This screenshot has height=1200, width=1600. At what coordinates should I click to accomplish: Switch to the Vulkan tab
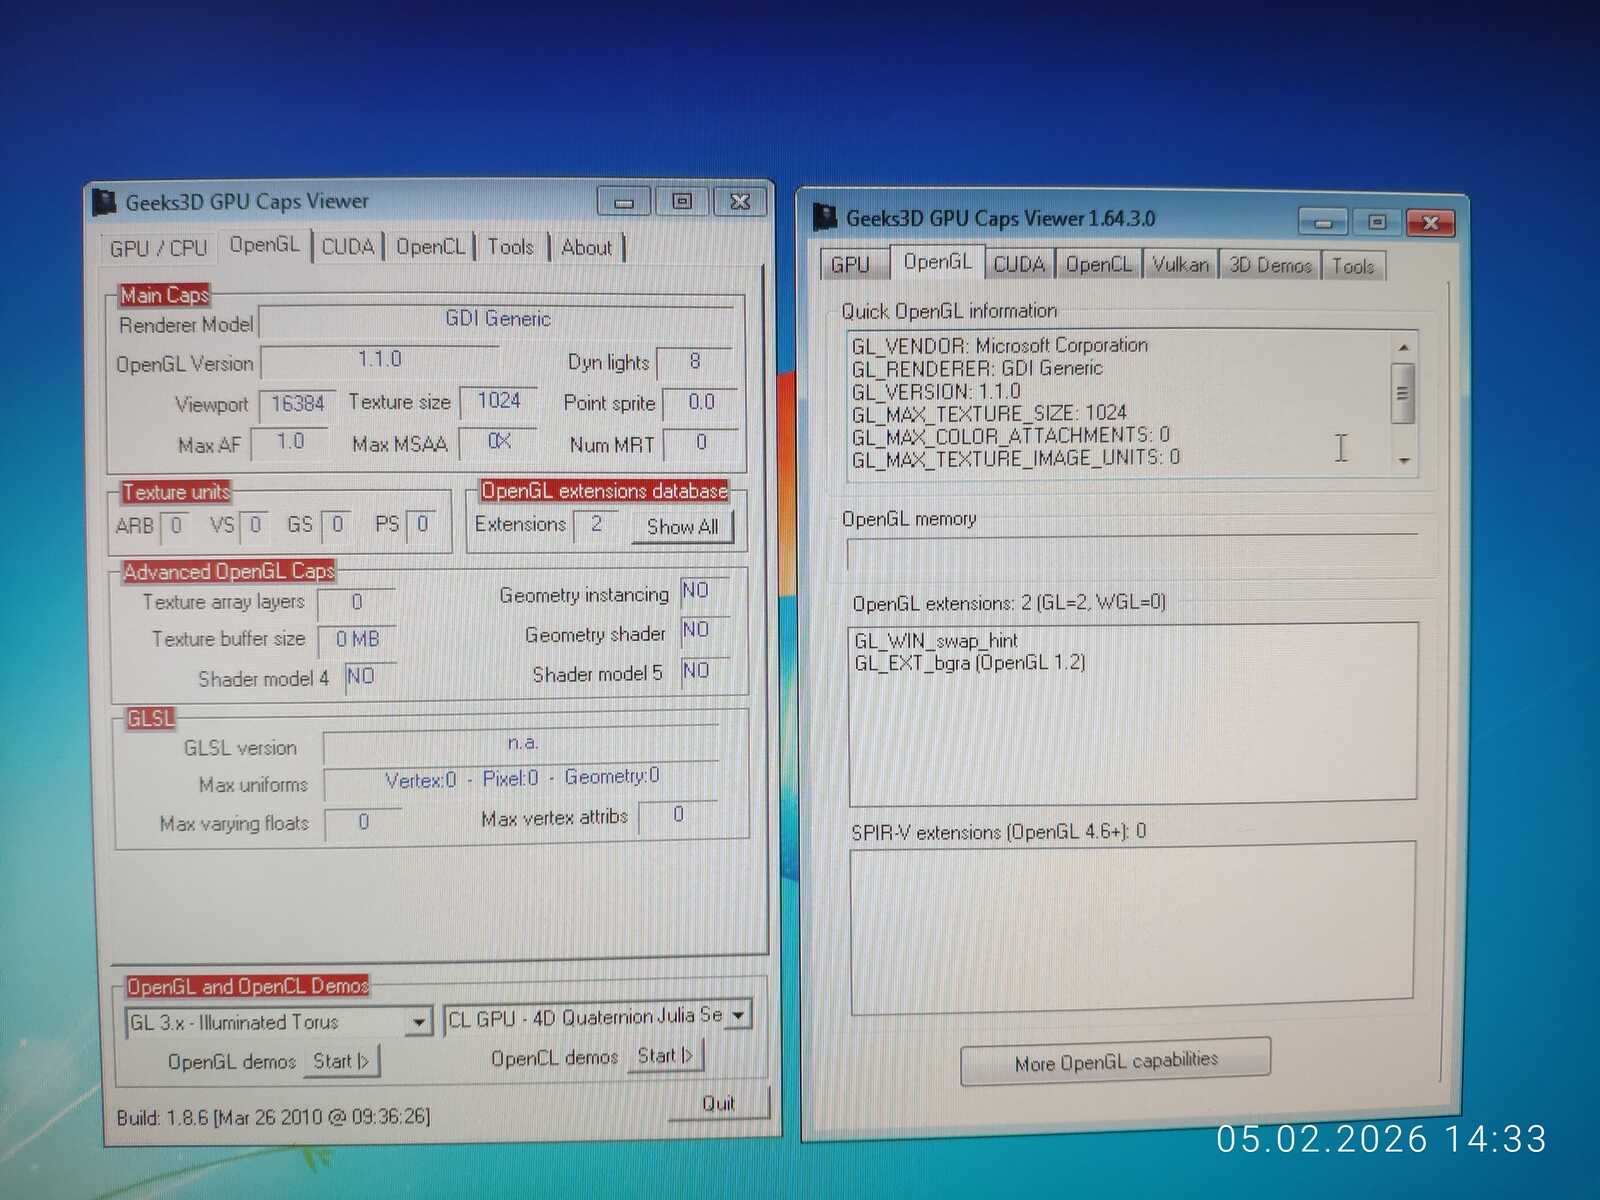coord(1180,265)
